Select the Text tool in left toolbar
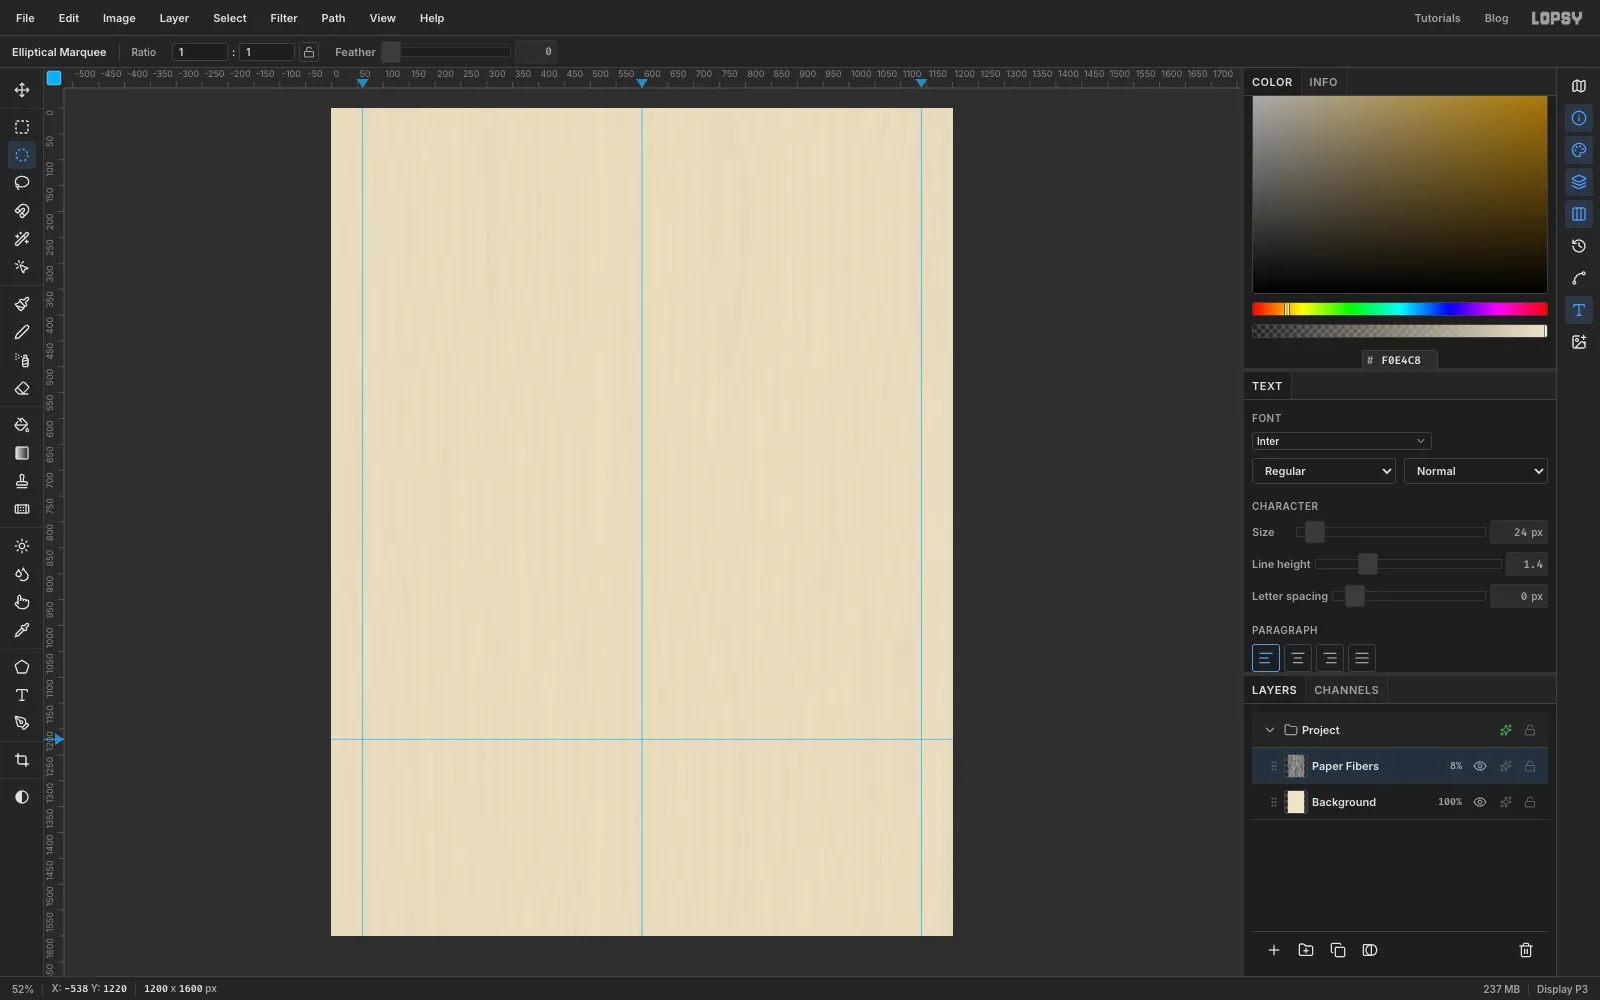This screenshot has width=1600, height=1000. point(22,695)
